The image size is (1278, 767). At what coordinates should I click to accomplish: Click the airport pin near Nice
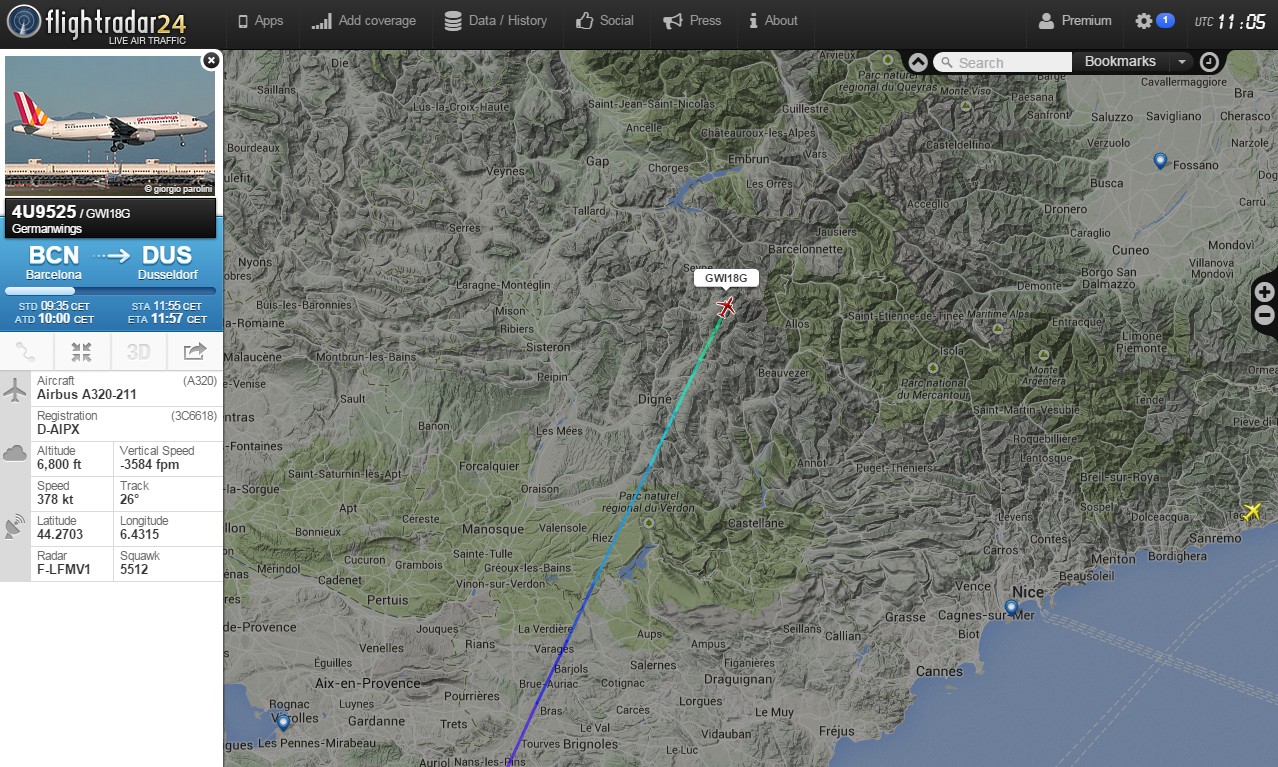(x=1011, y=607)
